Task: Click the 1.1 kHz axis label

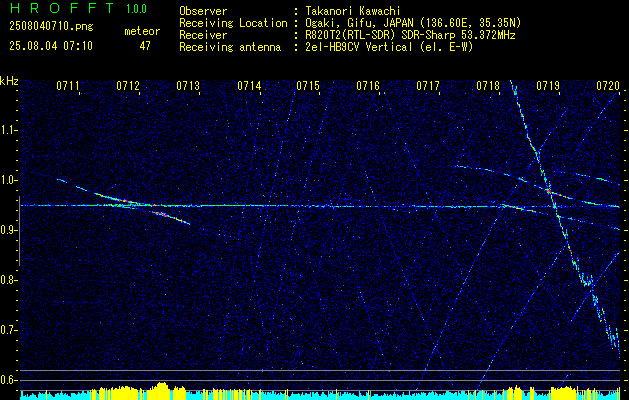Action: click(9, 130)
